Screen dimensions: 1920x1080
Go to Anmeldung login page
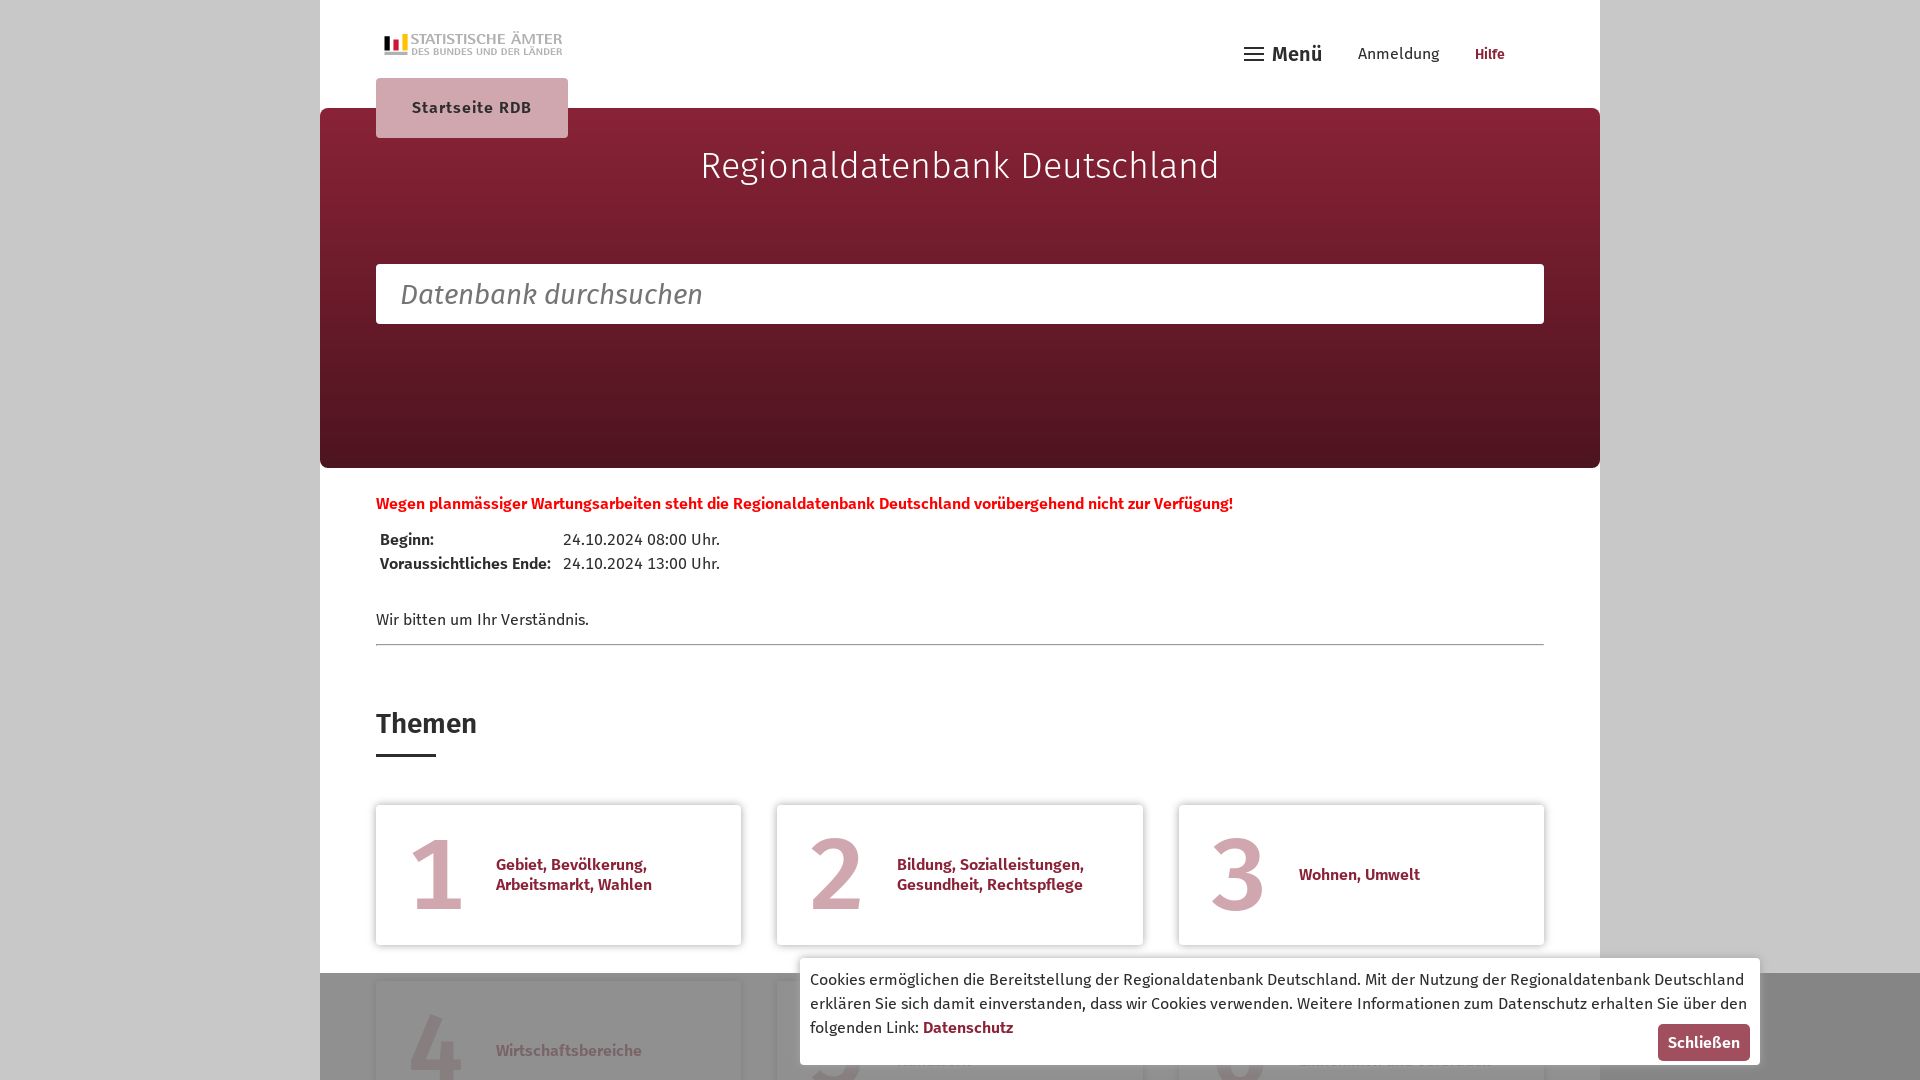(x=1398, y=54)
